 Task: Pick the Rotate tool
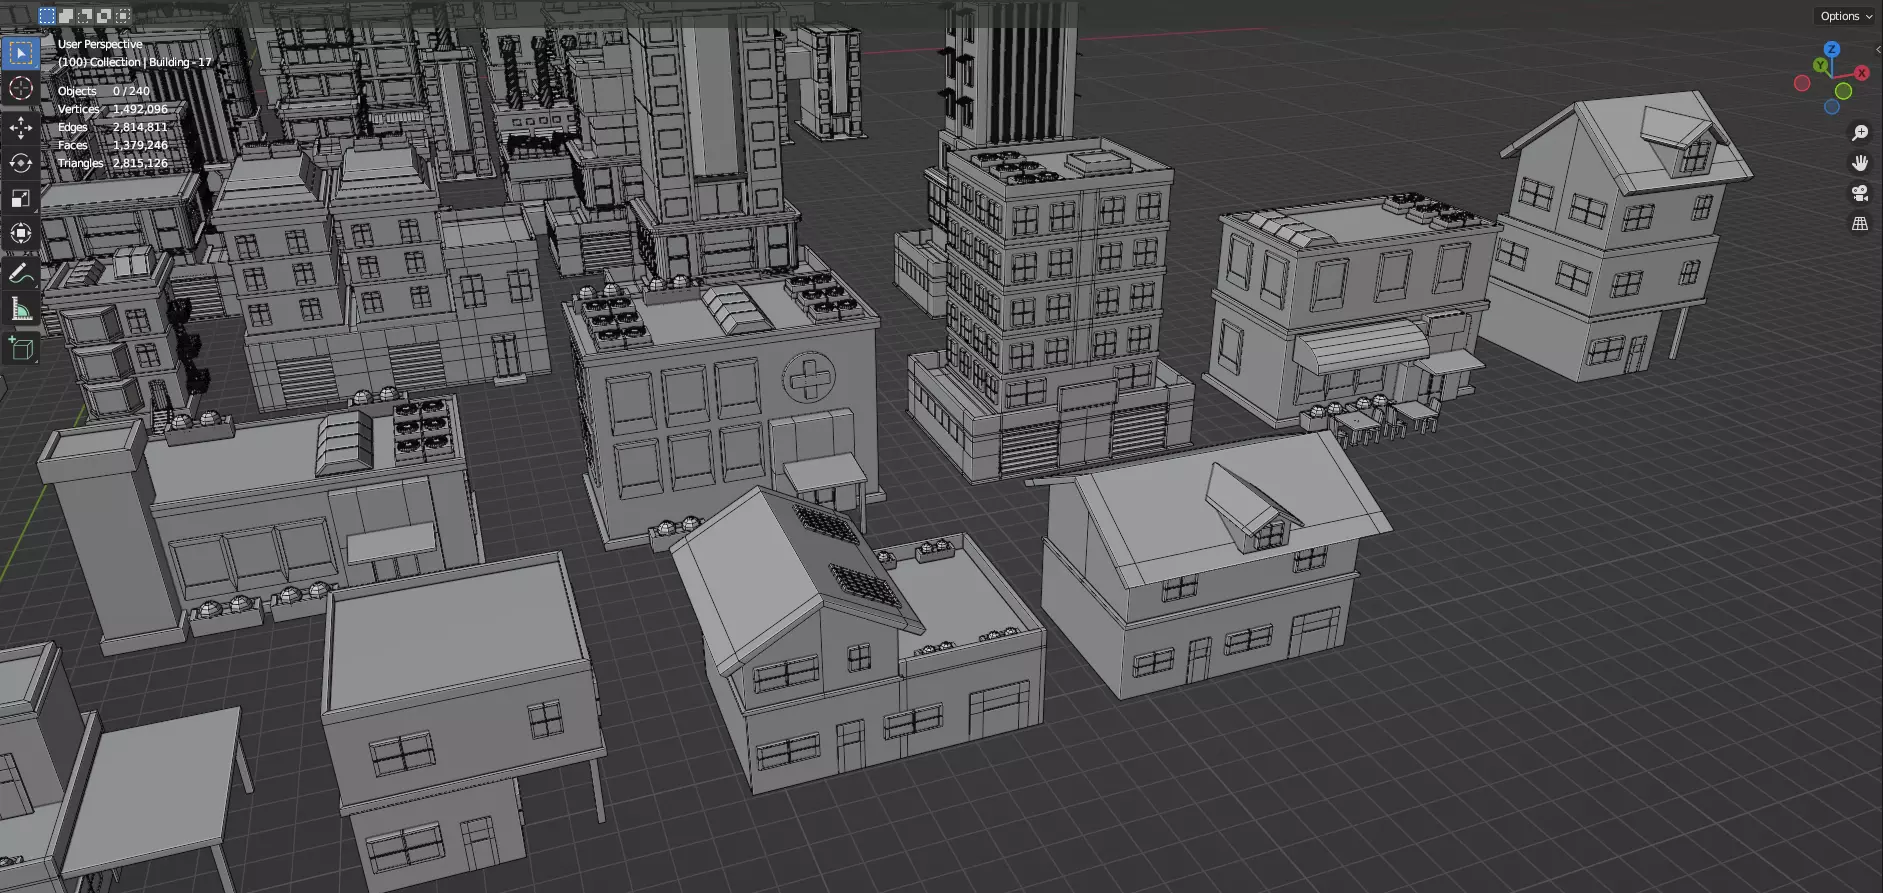click(21, 163)
